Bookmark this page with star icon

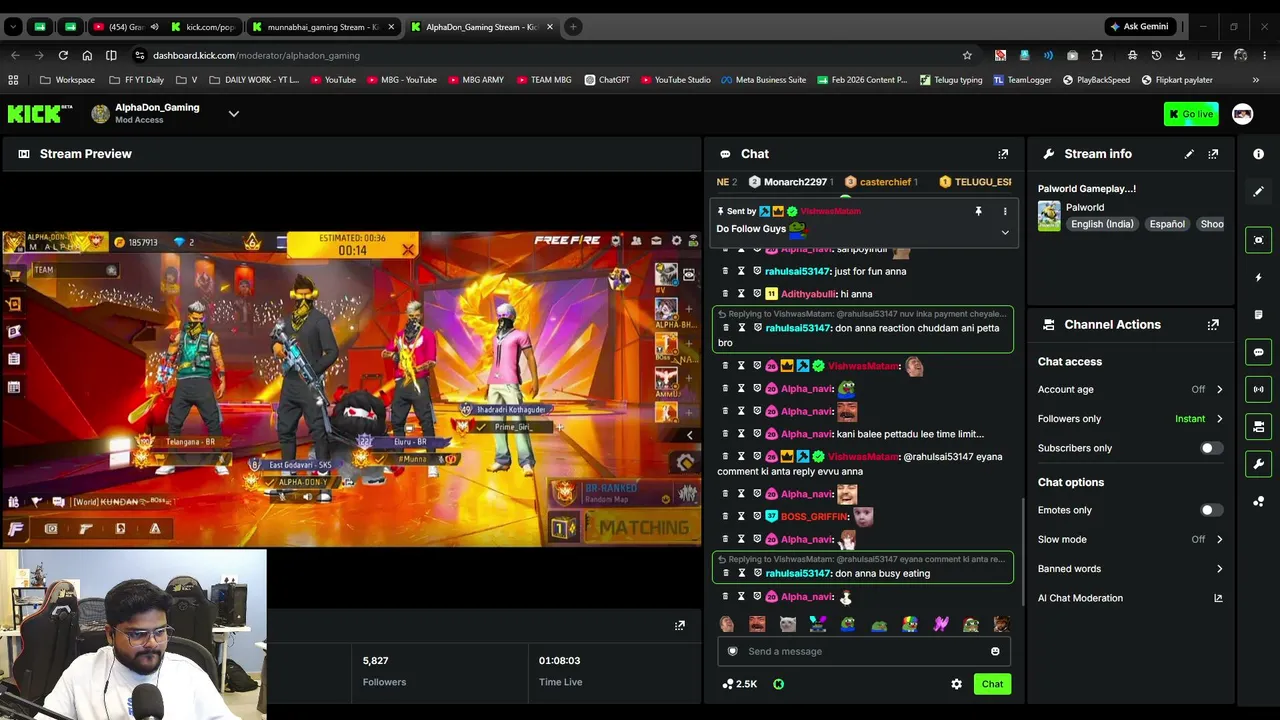[x=967, y=55]
